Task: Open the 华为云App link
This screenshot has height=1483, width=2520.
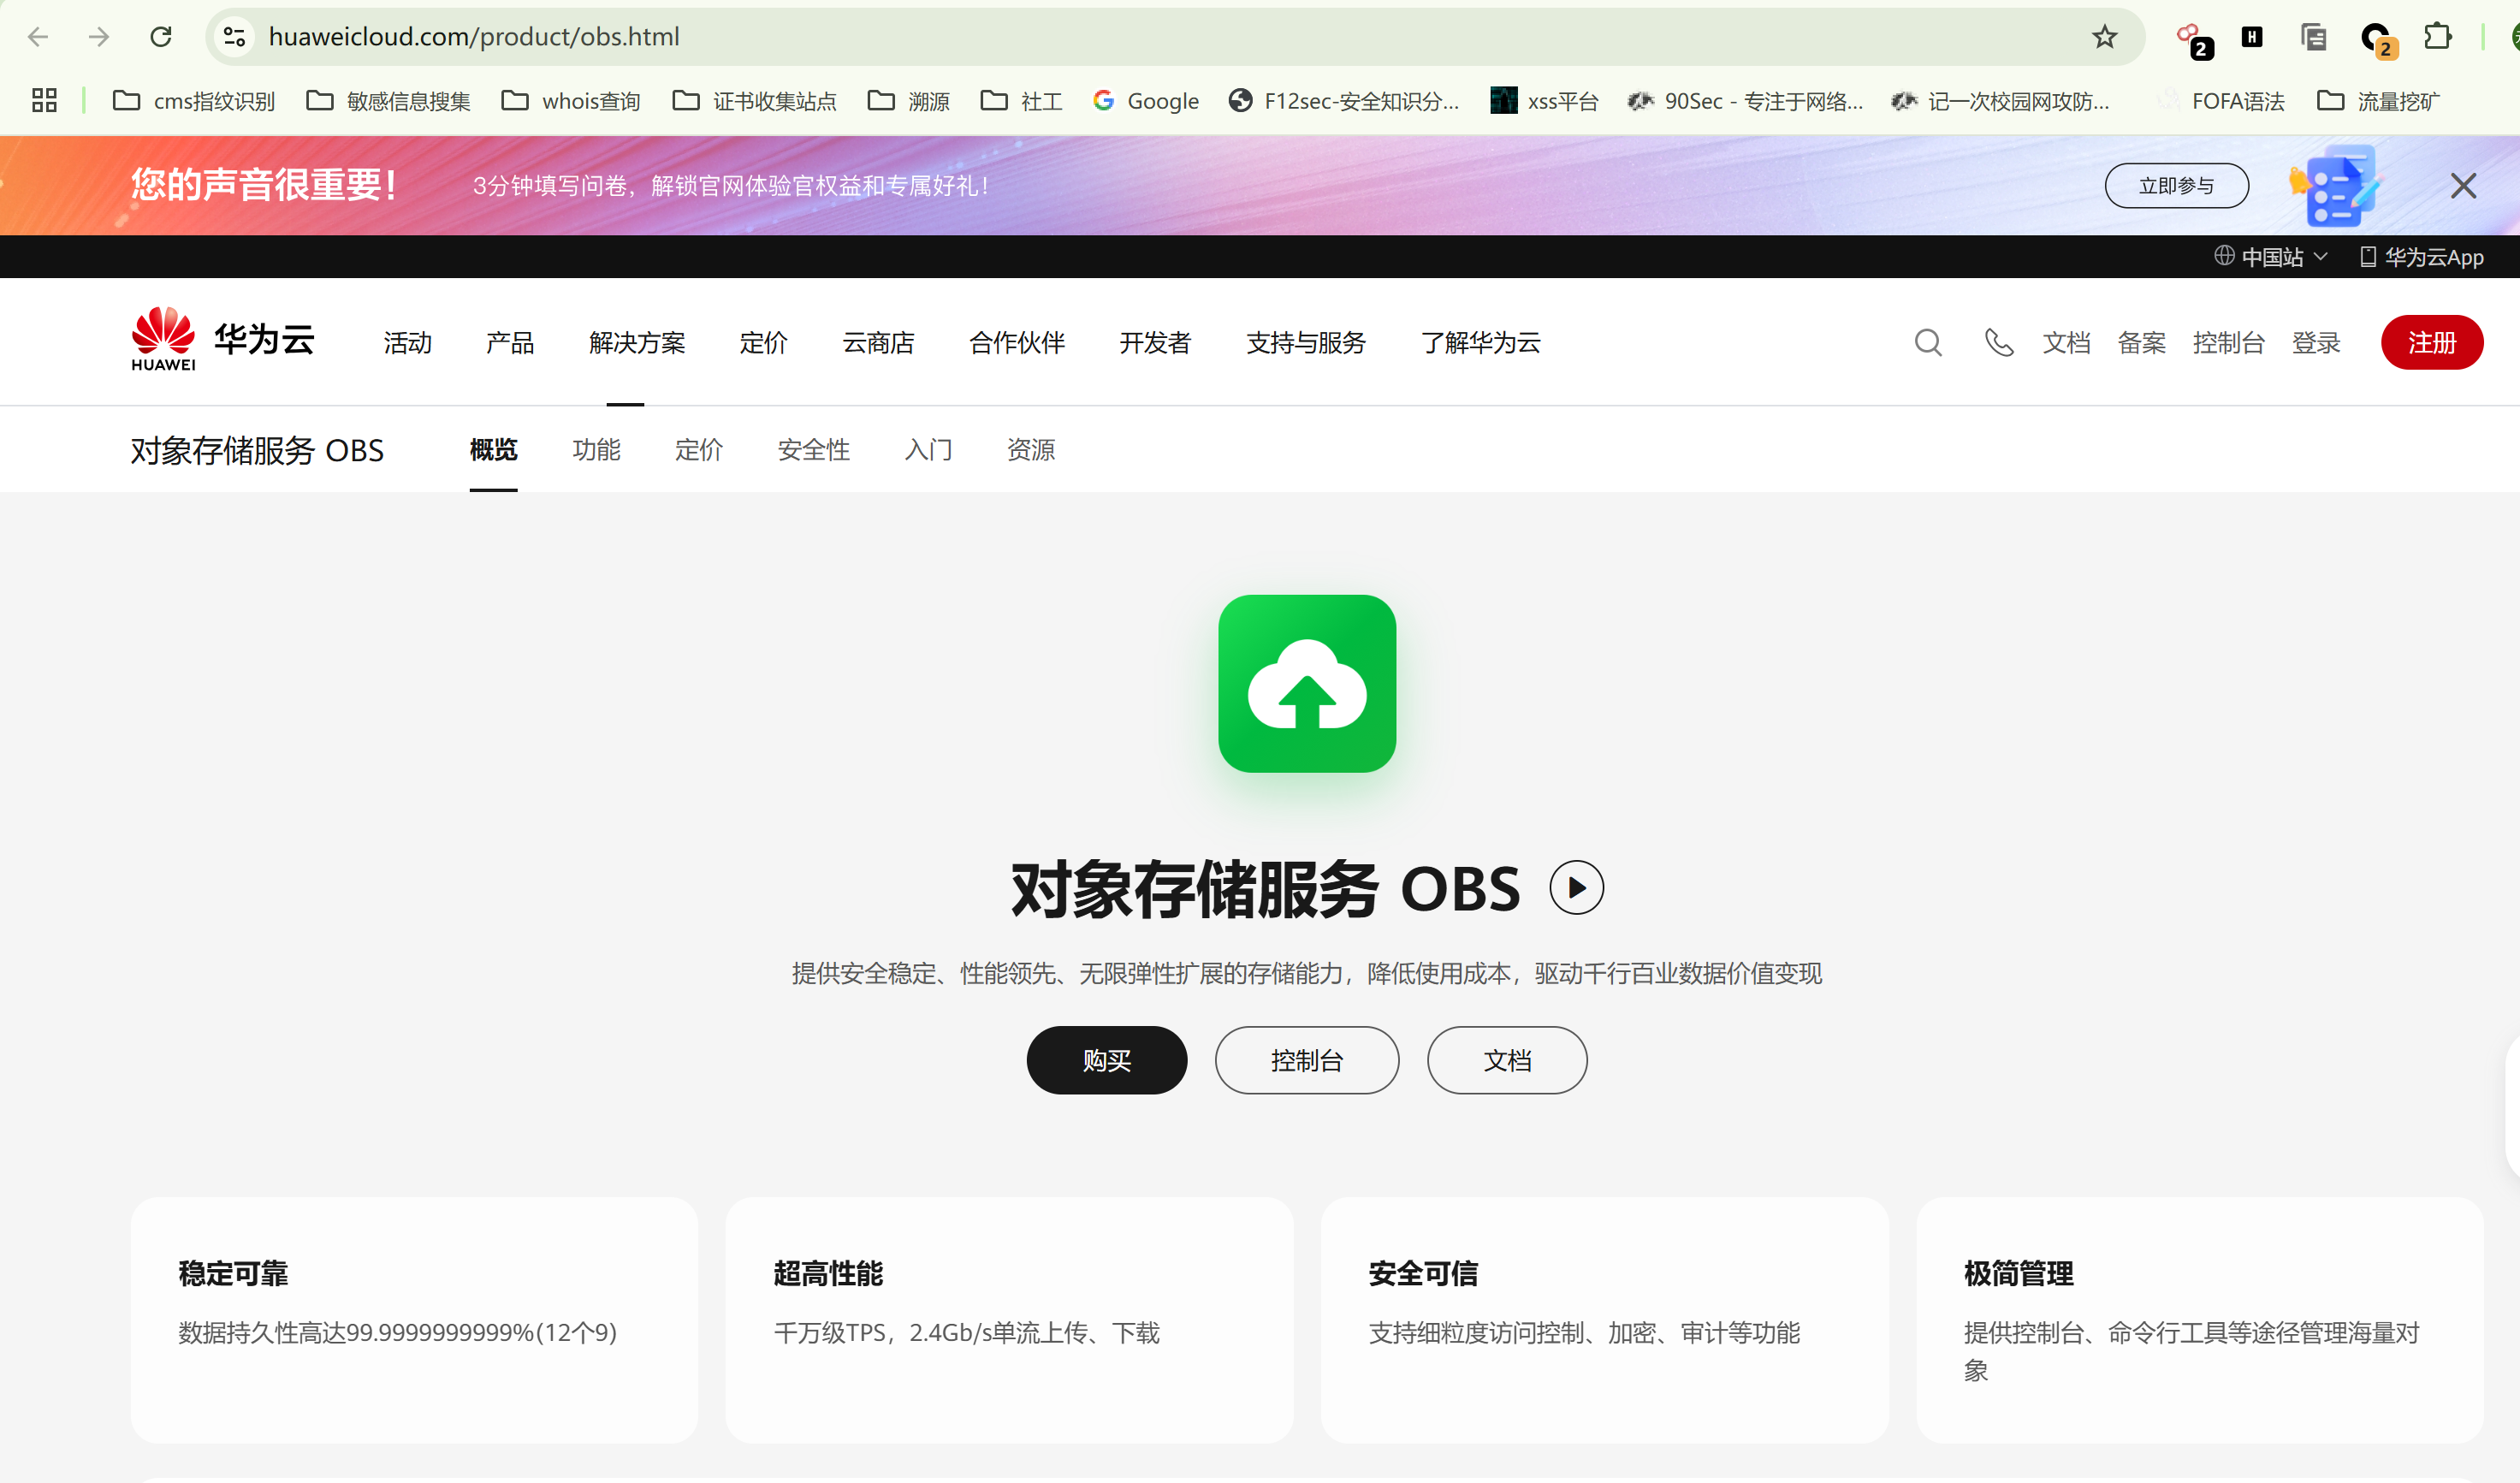Action: coord(2421,257)
